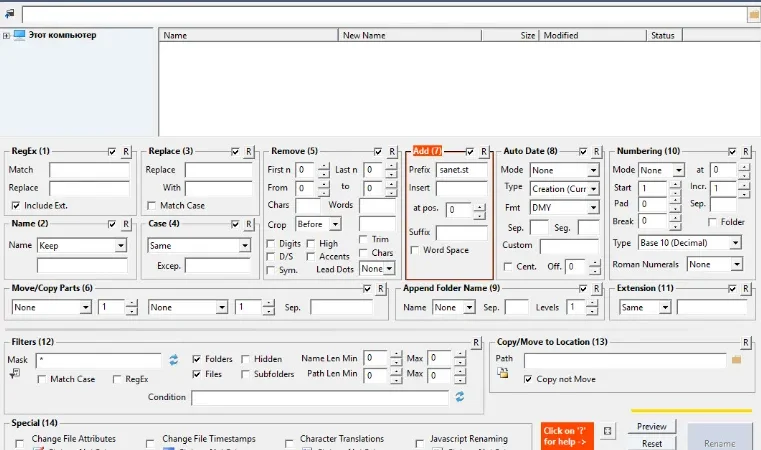
Task: Enable the Subfolders filter checkbox
Action: click(x=245, y=374)
